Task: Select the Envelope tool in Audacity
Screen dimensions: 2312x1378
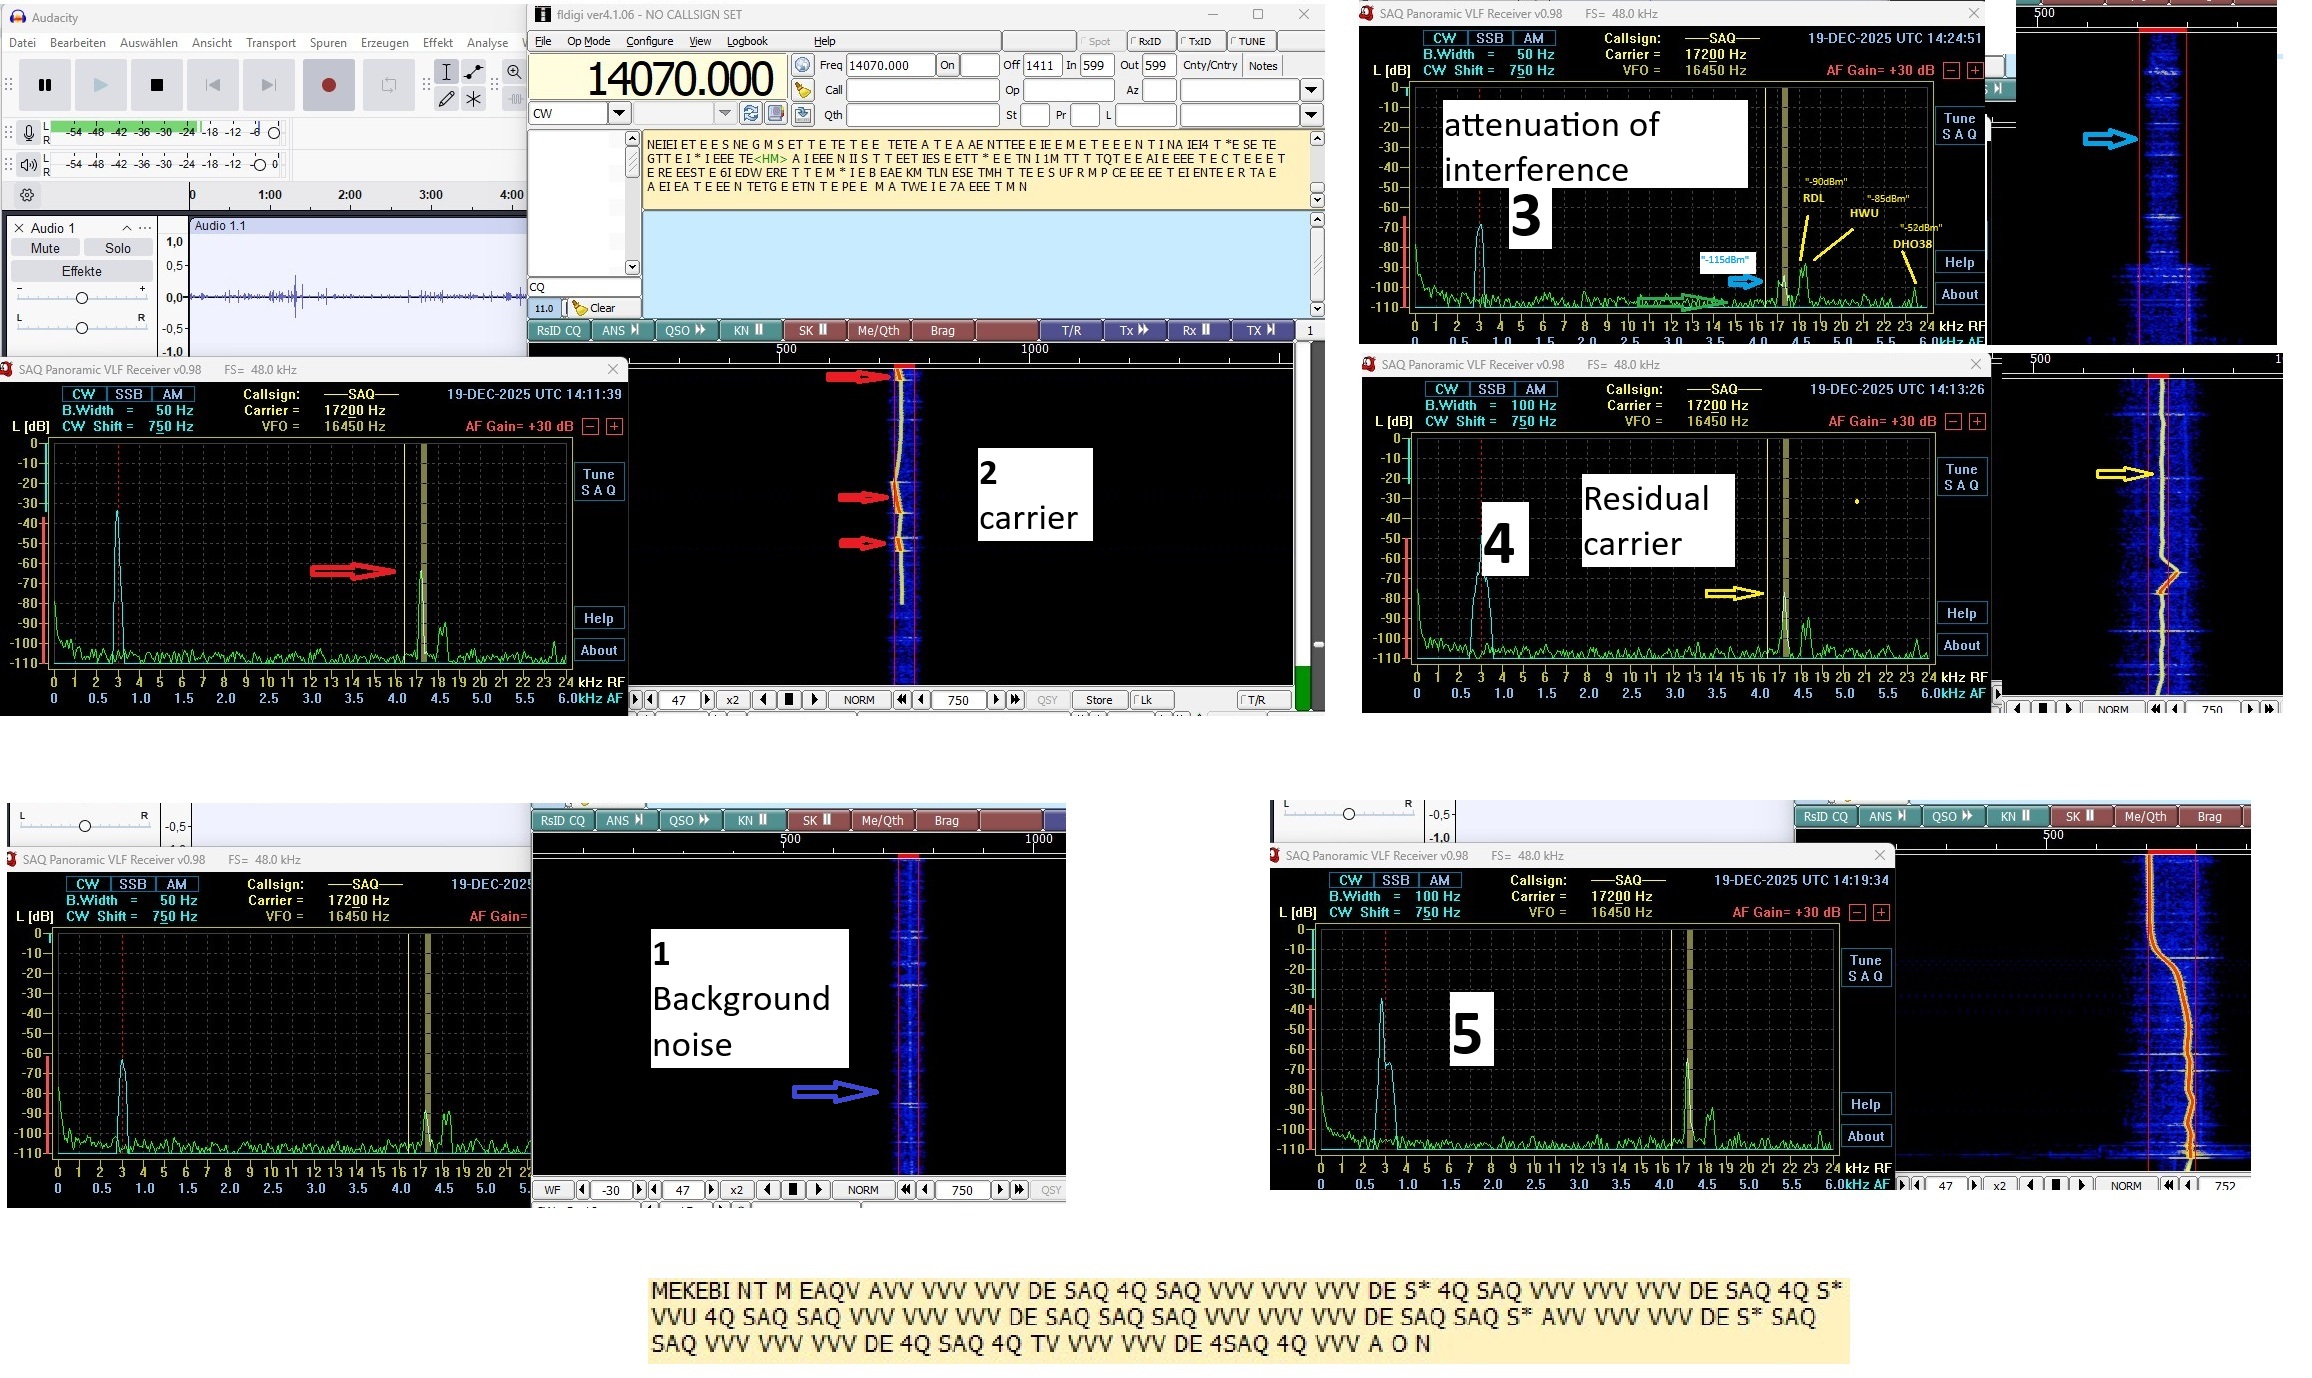Action: [x=474, y=72]
